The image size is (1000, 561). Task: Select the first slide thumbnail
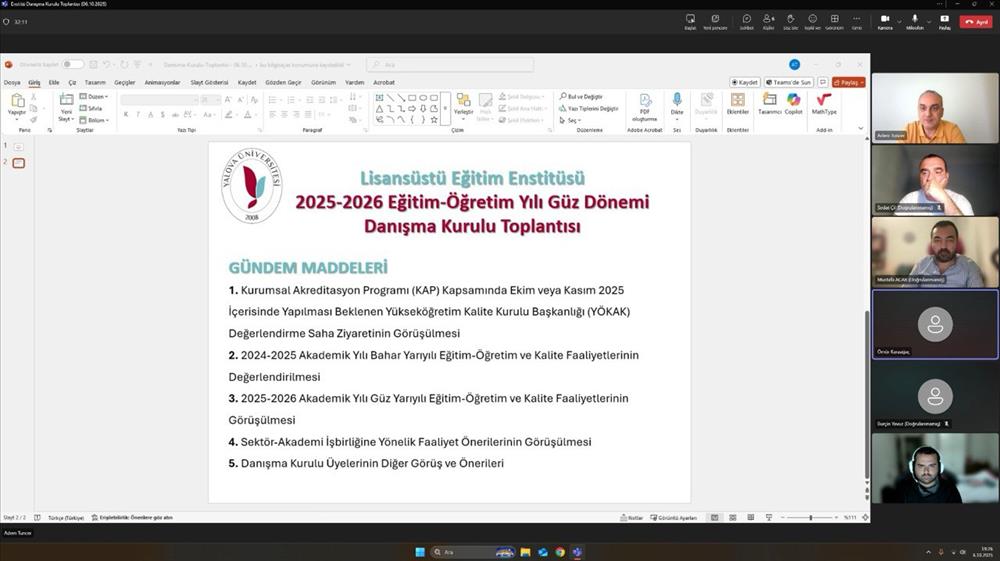18,146
